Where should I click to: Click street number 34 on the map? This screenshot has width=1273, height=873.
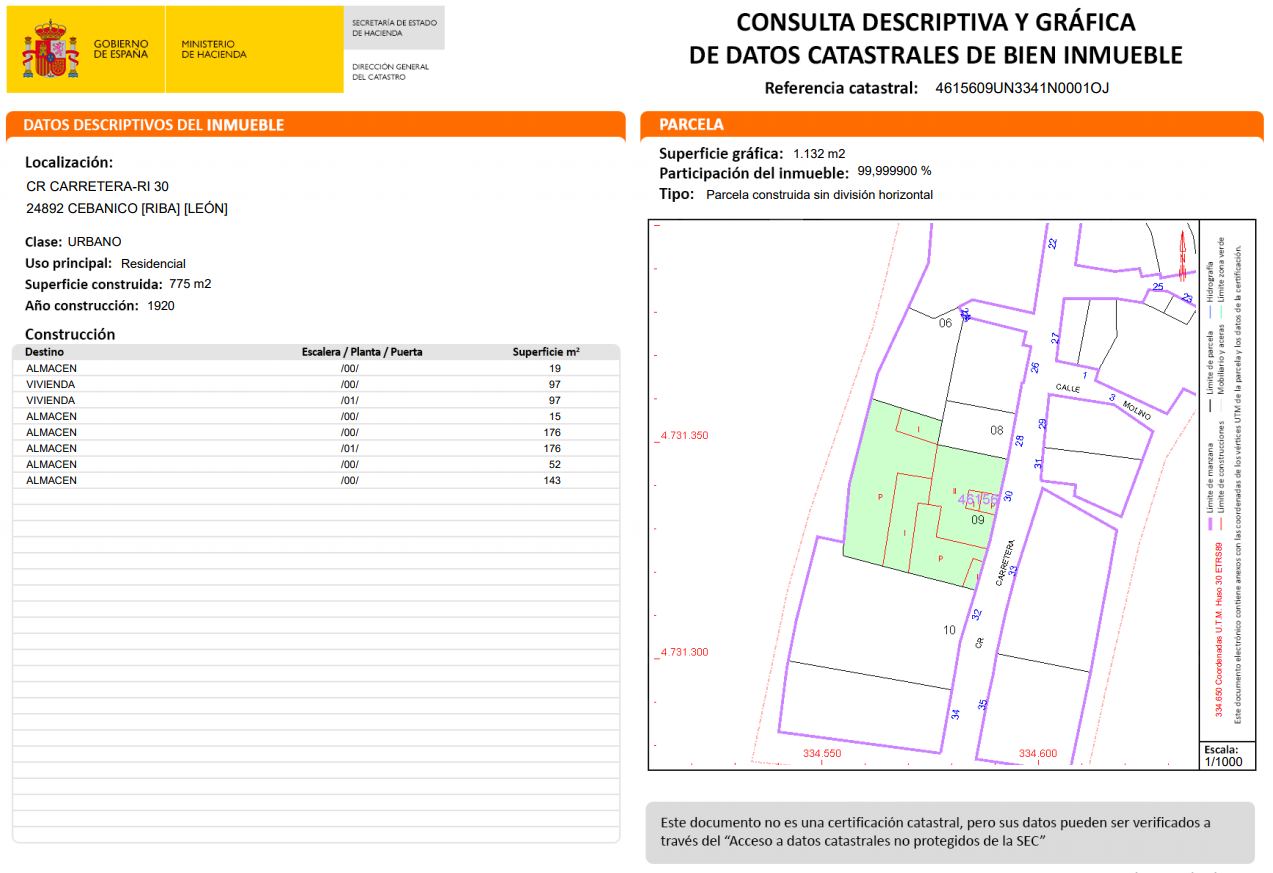[x=956, y=714]
